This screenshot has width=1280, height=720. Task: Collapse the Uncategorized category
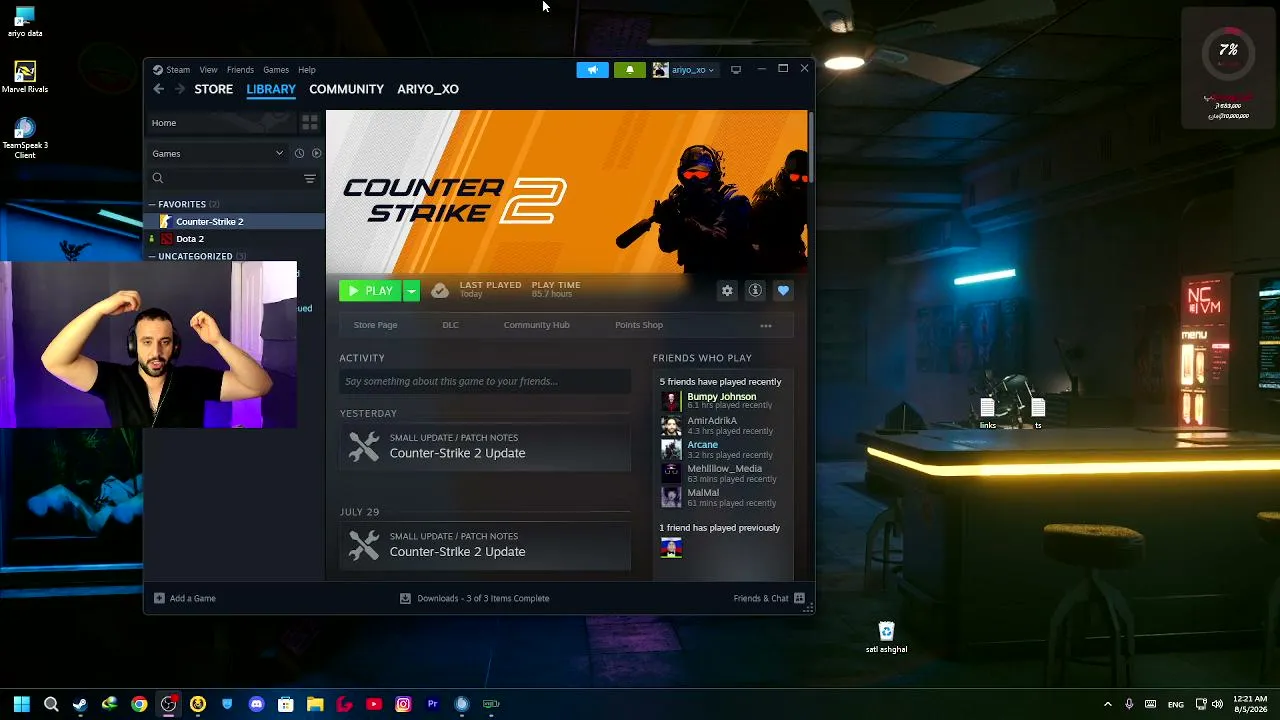point(152,257)
